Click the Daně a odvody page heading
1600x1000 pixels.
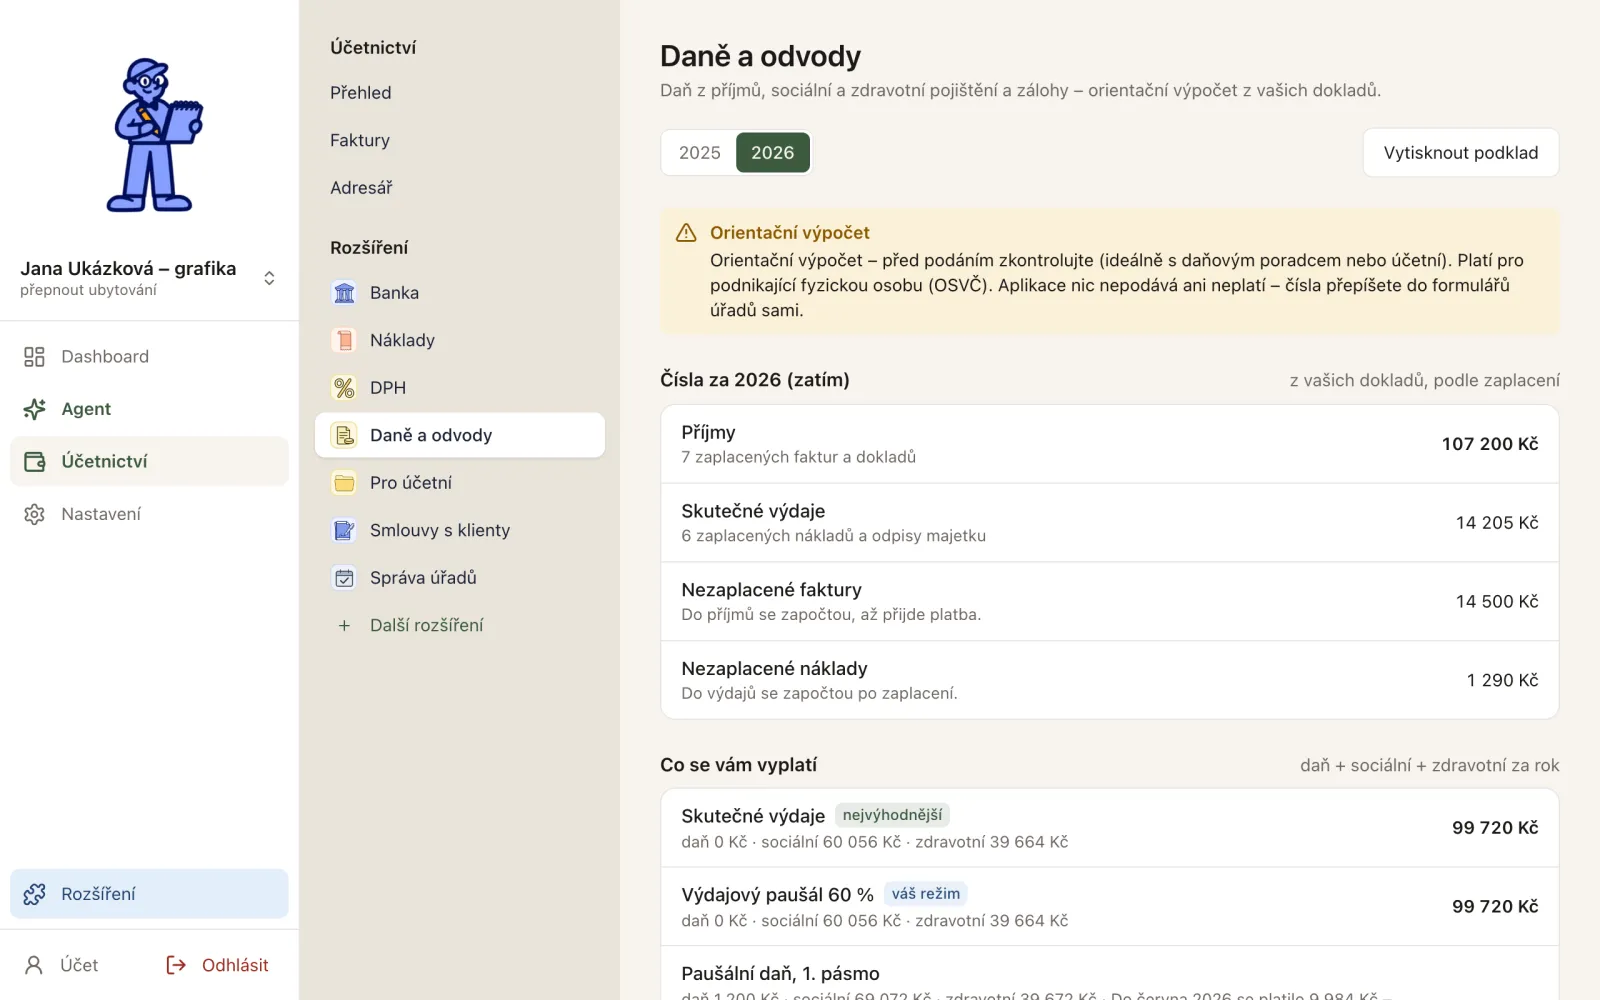[x=760, y=56]
